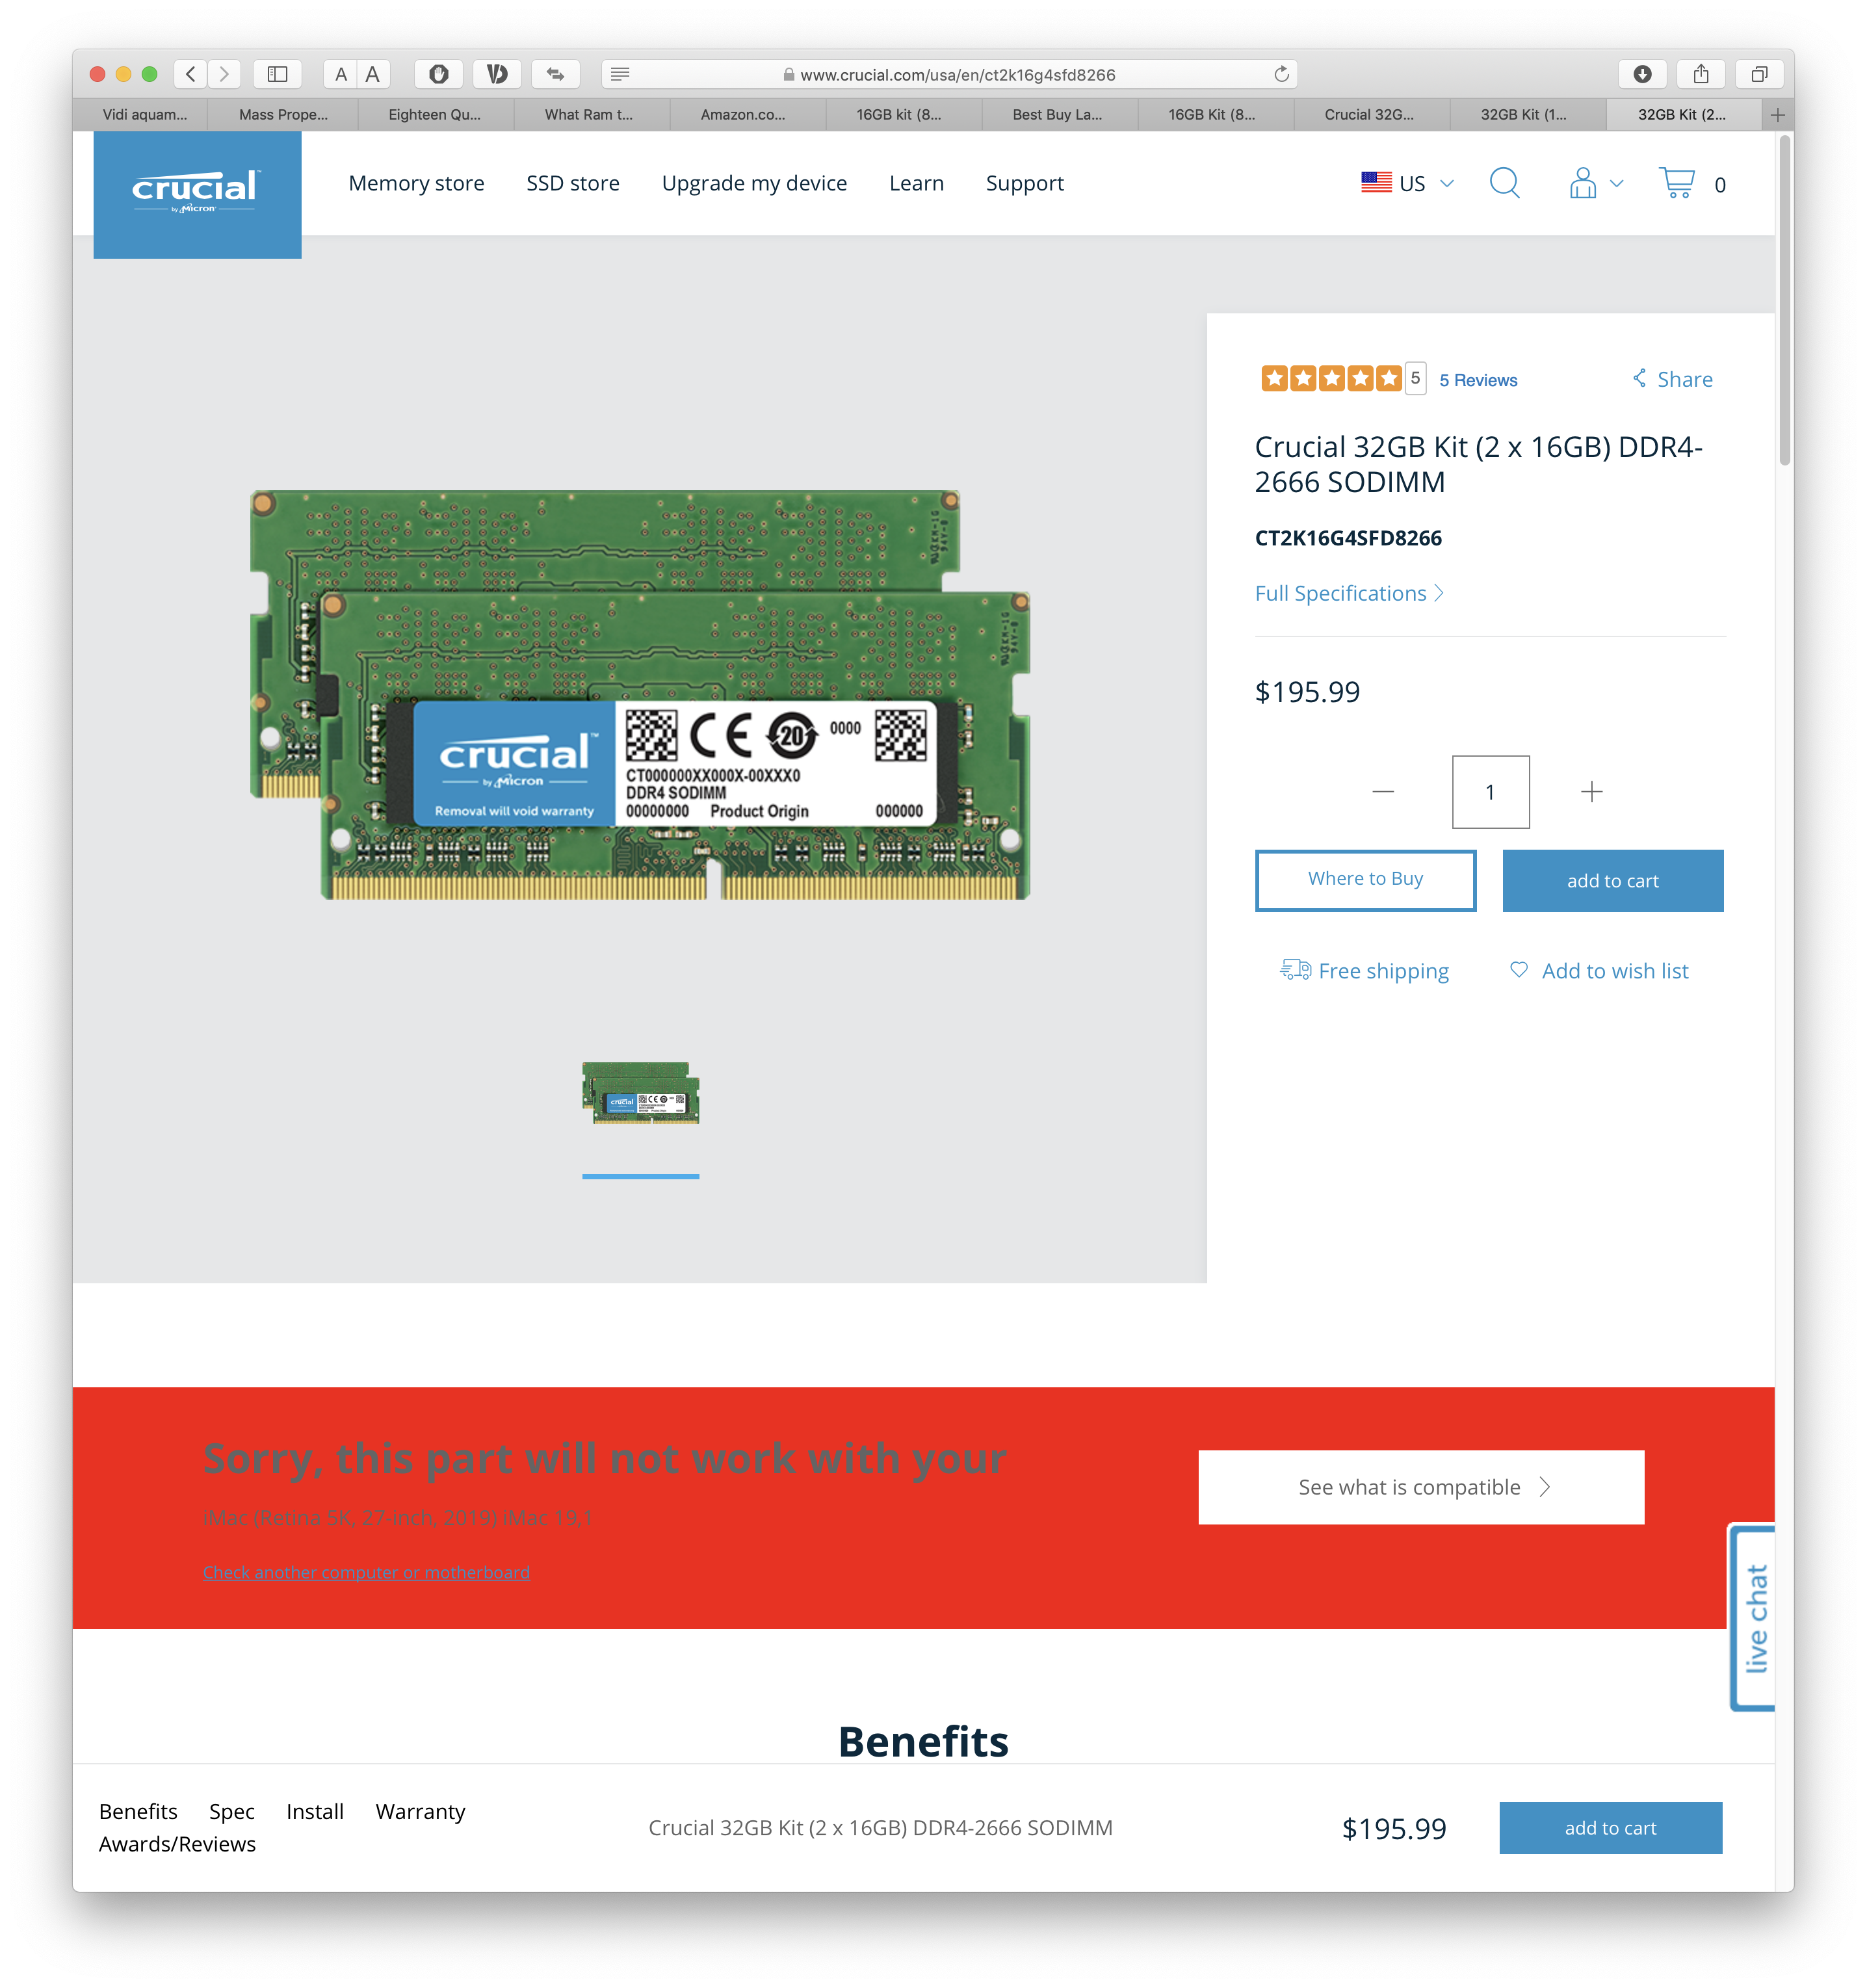The width and height of the screenshot is (1867, 1988).
Task: Open the Support menu
Action: [x=1024, y=183]
